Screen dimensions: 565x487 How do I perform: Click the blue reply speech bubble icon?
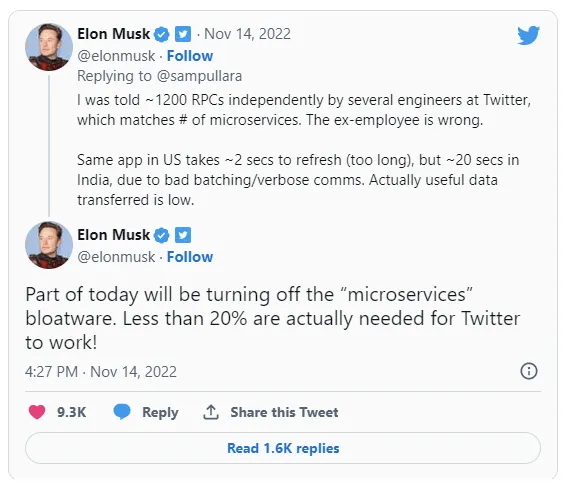coord(122,412)
